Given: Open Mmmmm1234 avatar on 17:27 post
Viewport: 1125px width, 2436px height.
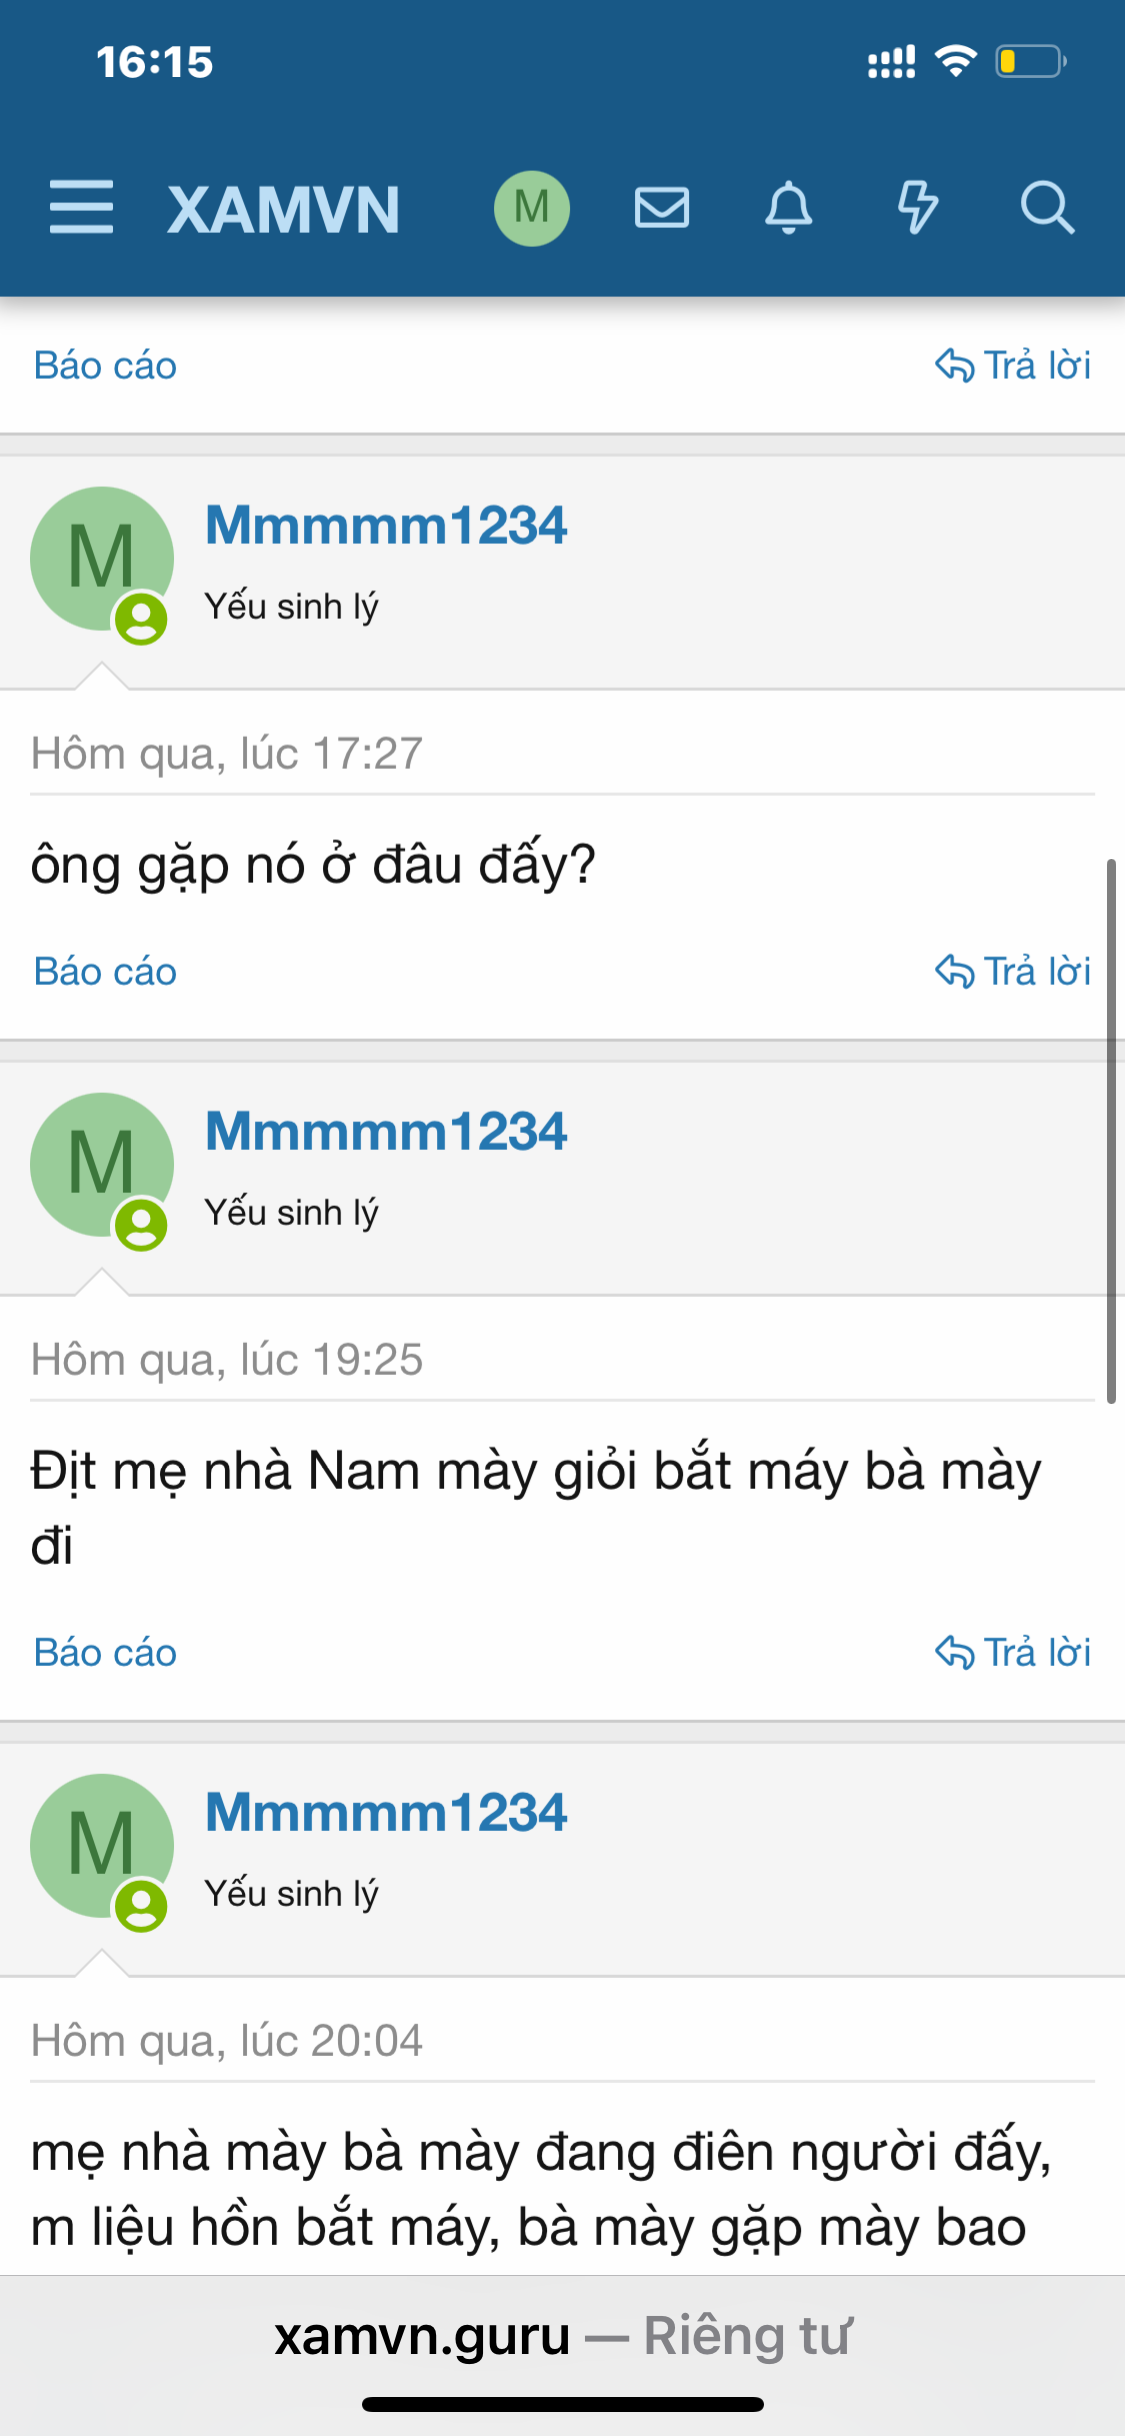Looking at the screenshot, I should point(101,559).
